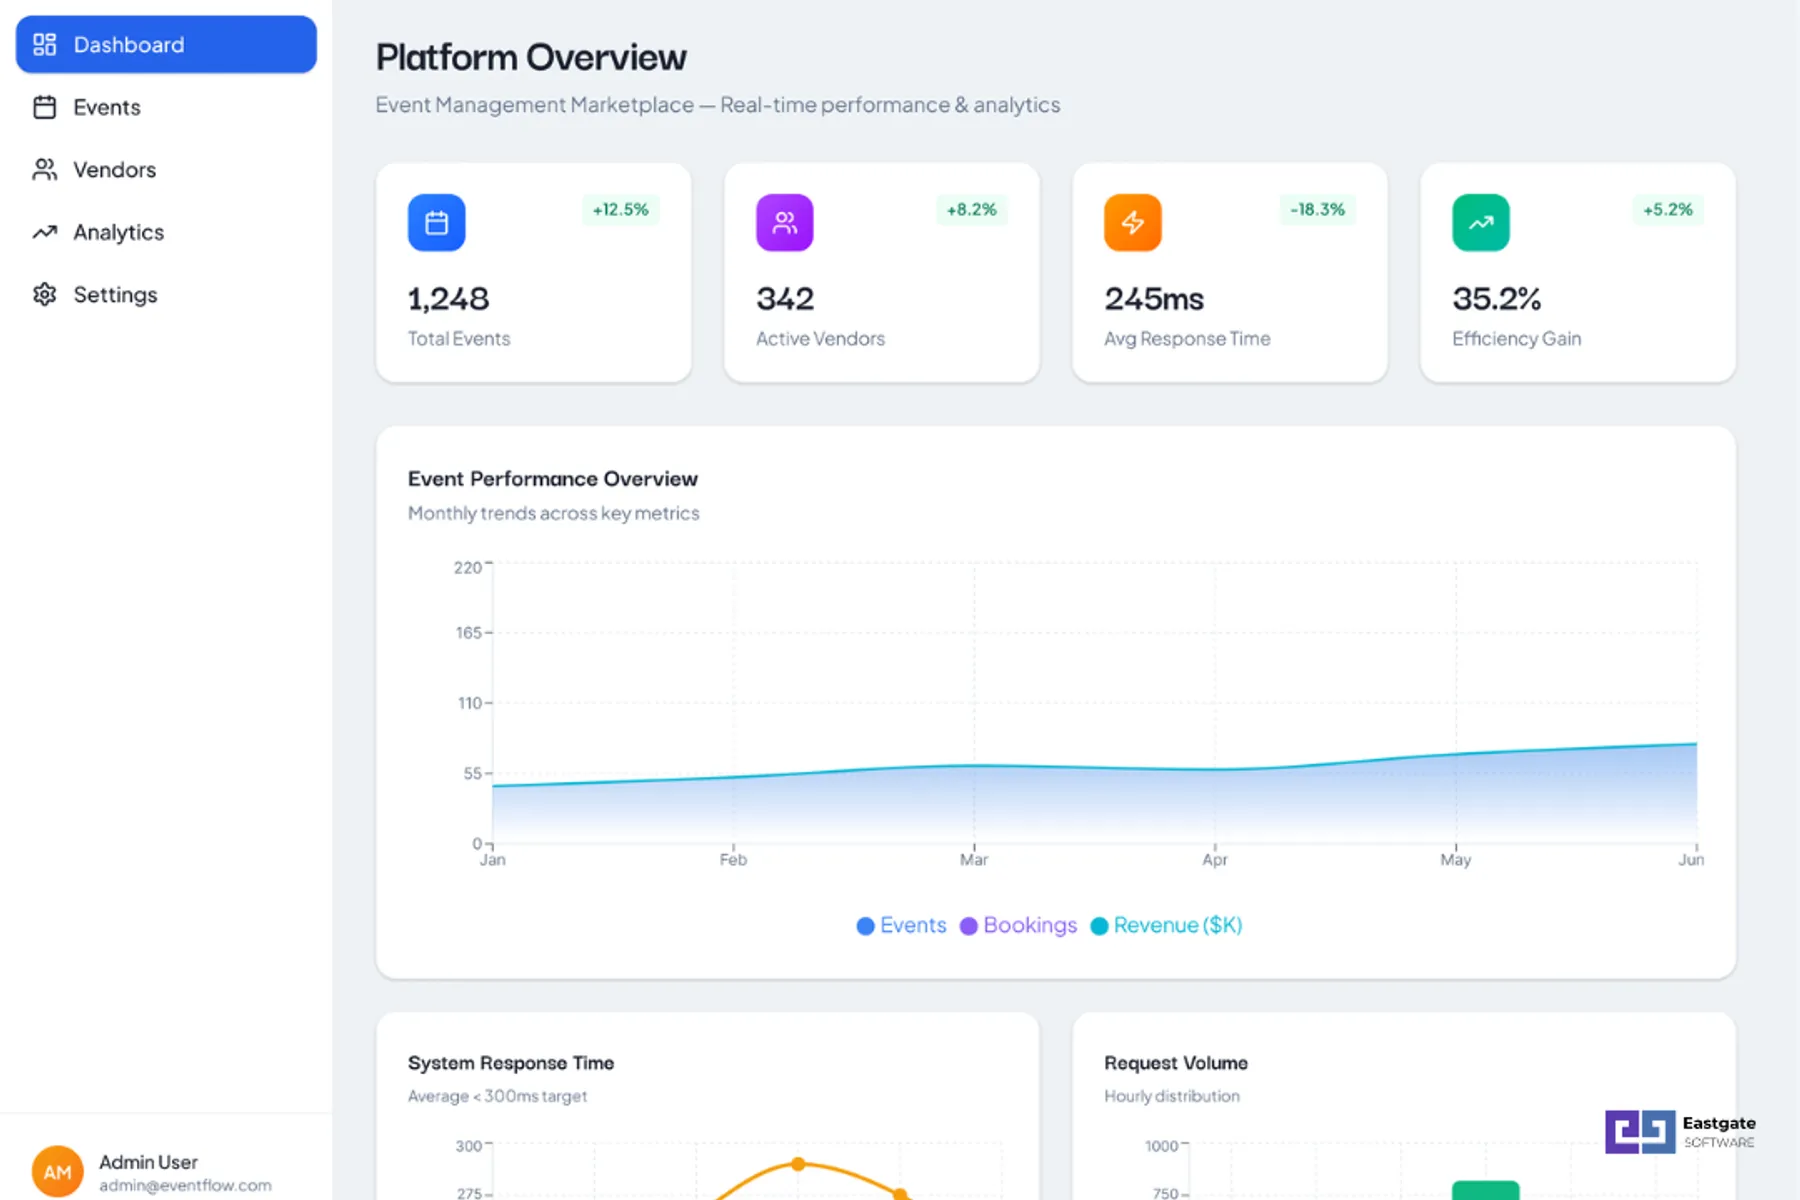The image size is (1800, 1200).
Task: Click the Request Volume title
Action: coord(1176,1063)
